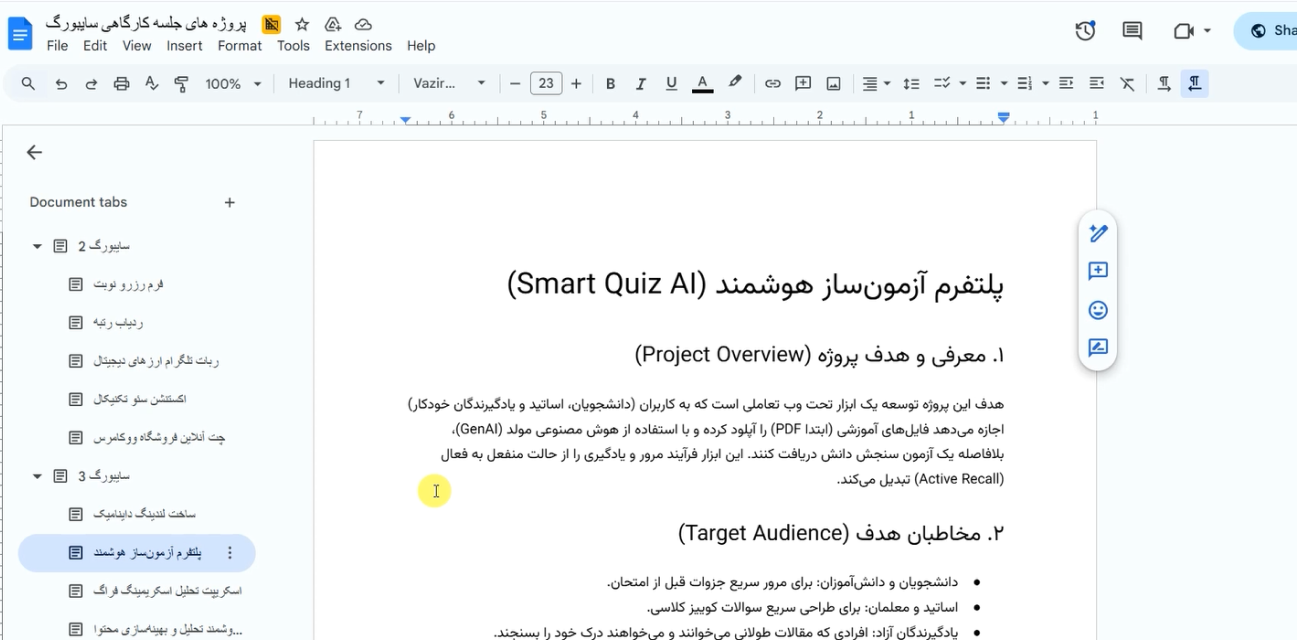This screenshot has height=640, width=1297.
Task: Toggle bold formatting
Action: [610, 84]
